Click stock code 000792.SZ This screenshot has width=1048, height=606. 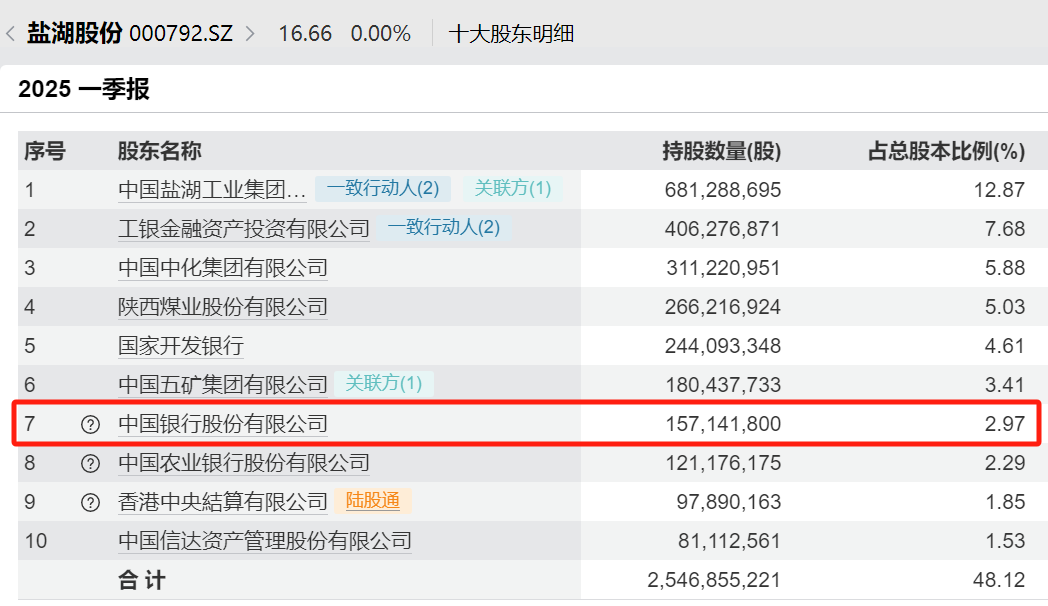point(181,33)
